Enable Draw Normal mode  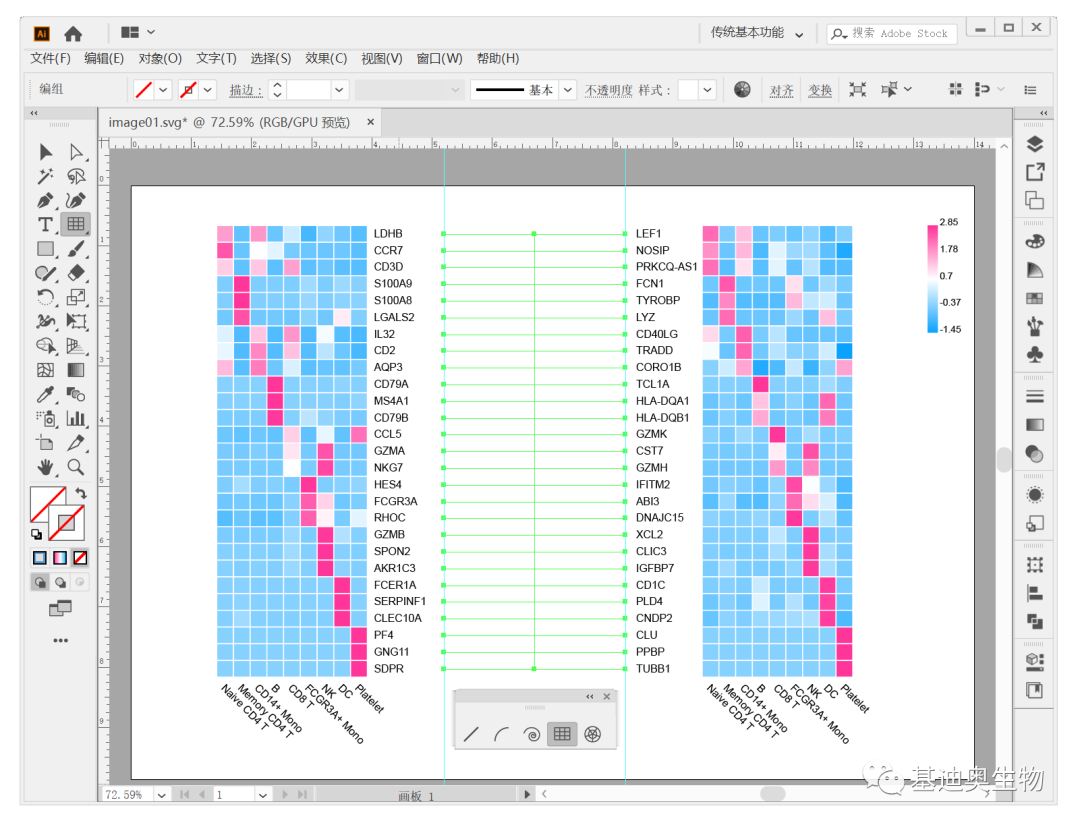click(x=40, y=583)
